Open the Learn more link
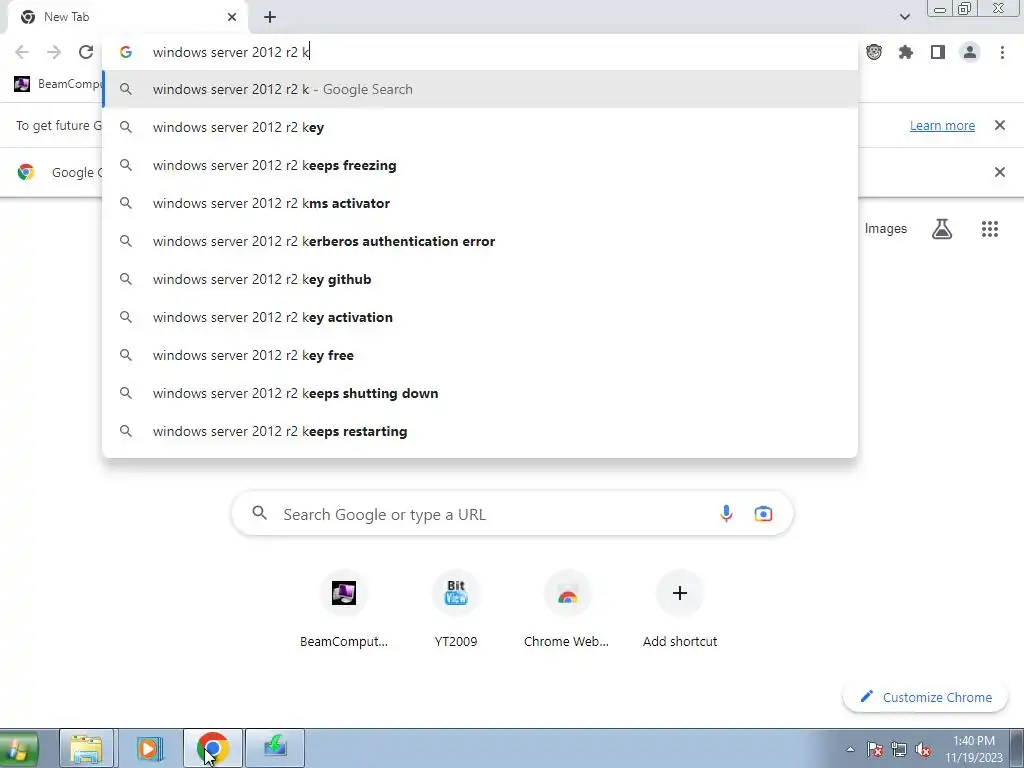This screenshot has height=768, width=1024. (x=942, y=125)
